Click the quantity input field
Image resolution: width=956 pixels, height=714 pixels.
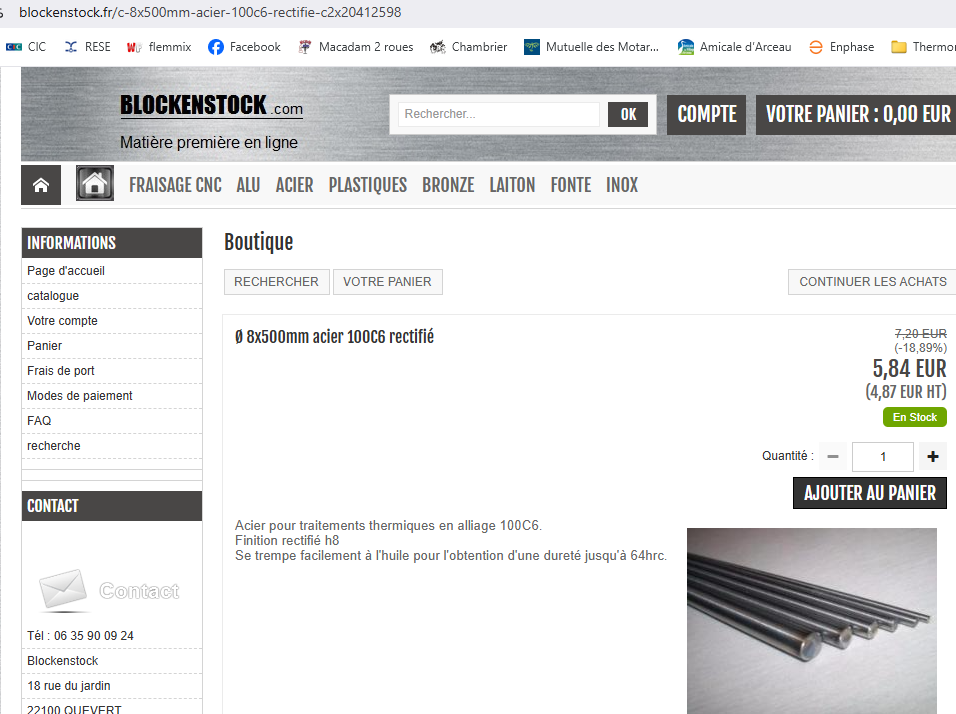[882, 457]
